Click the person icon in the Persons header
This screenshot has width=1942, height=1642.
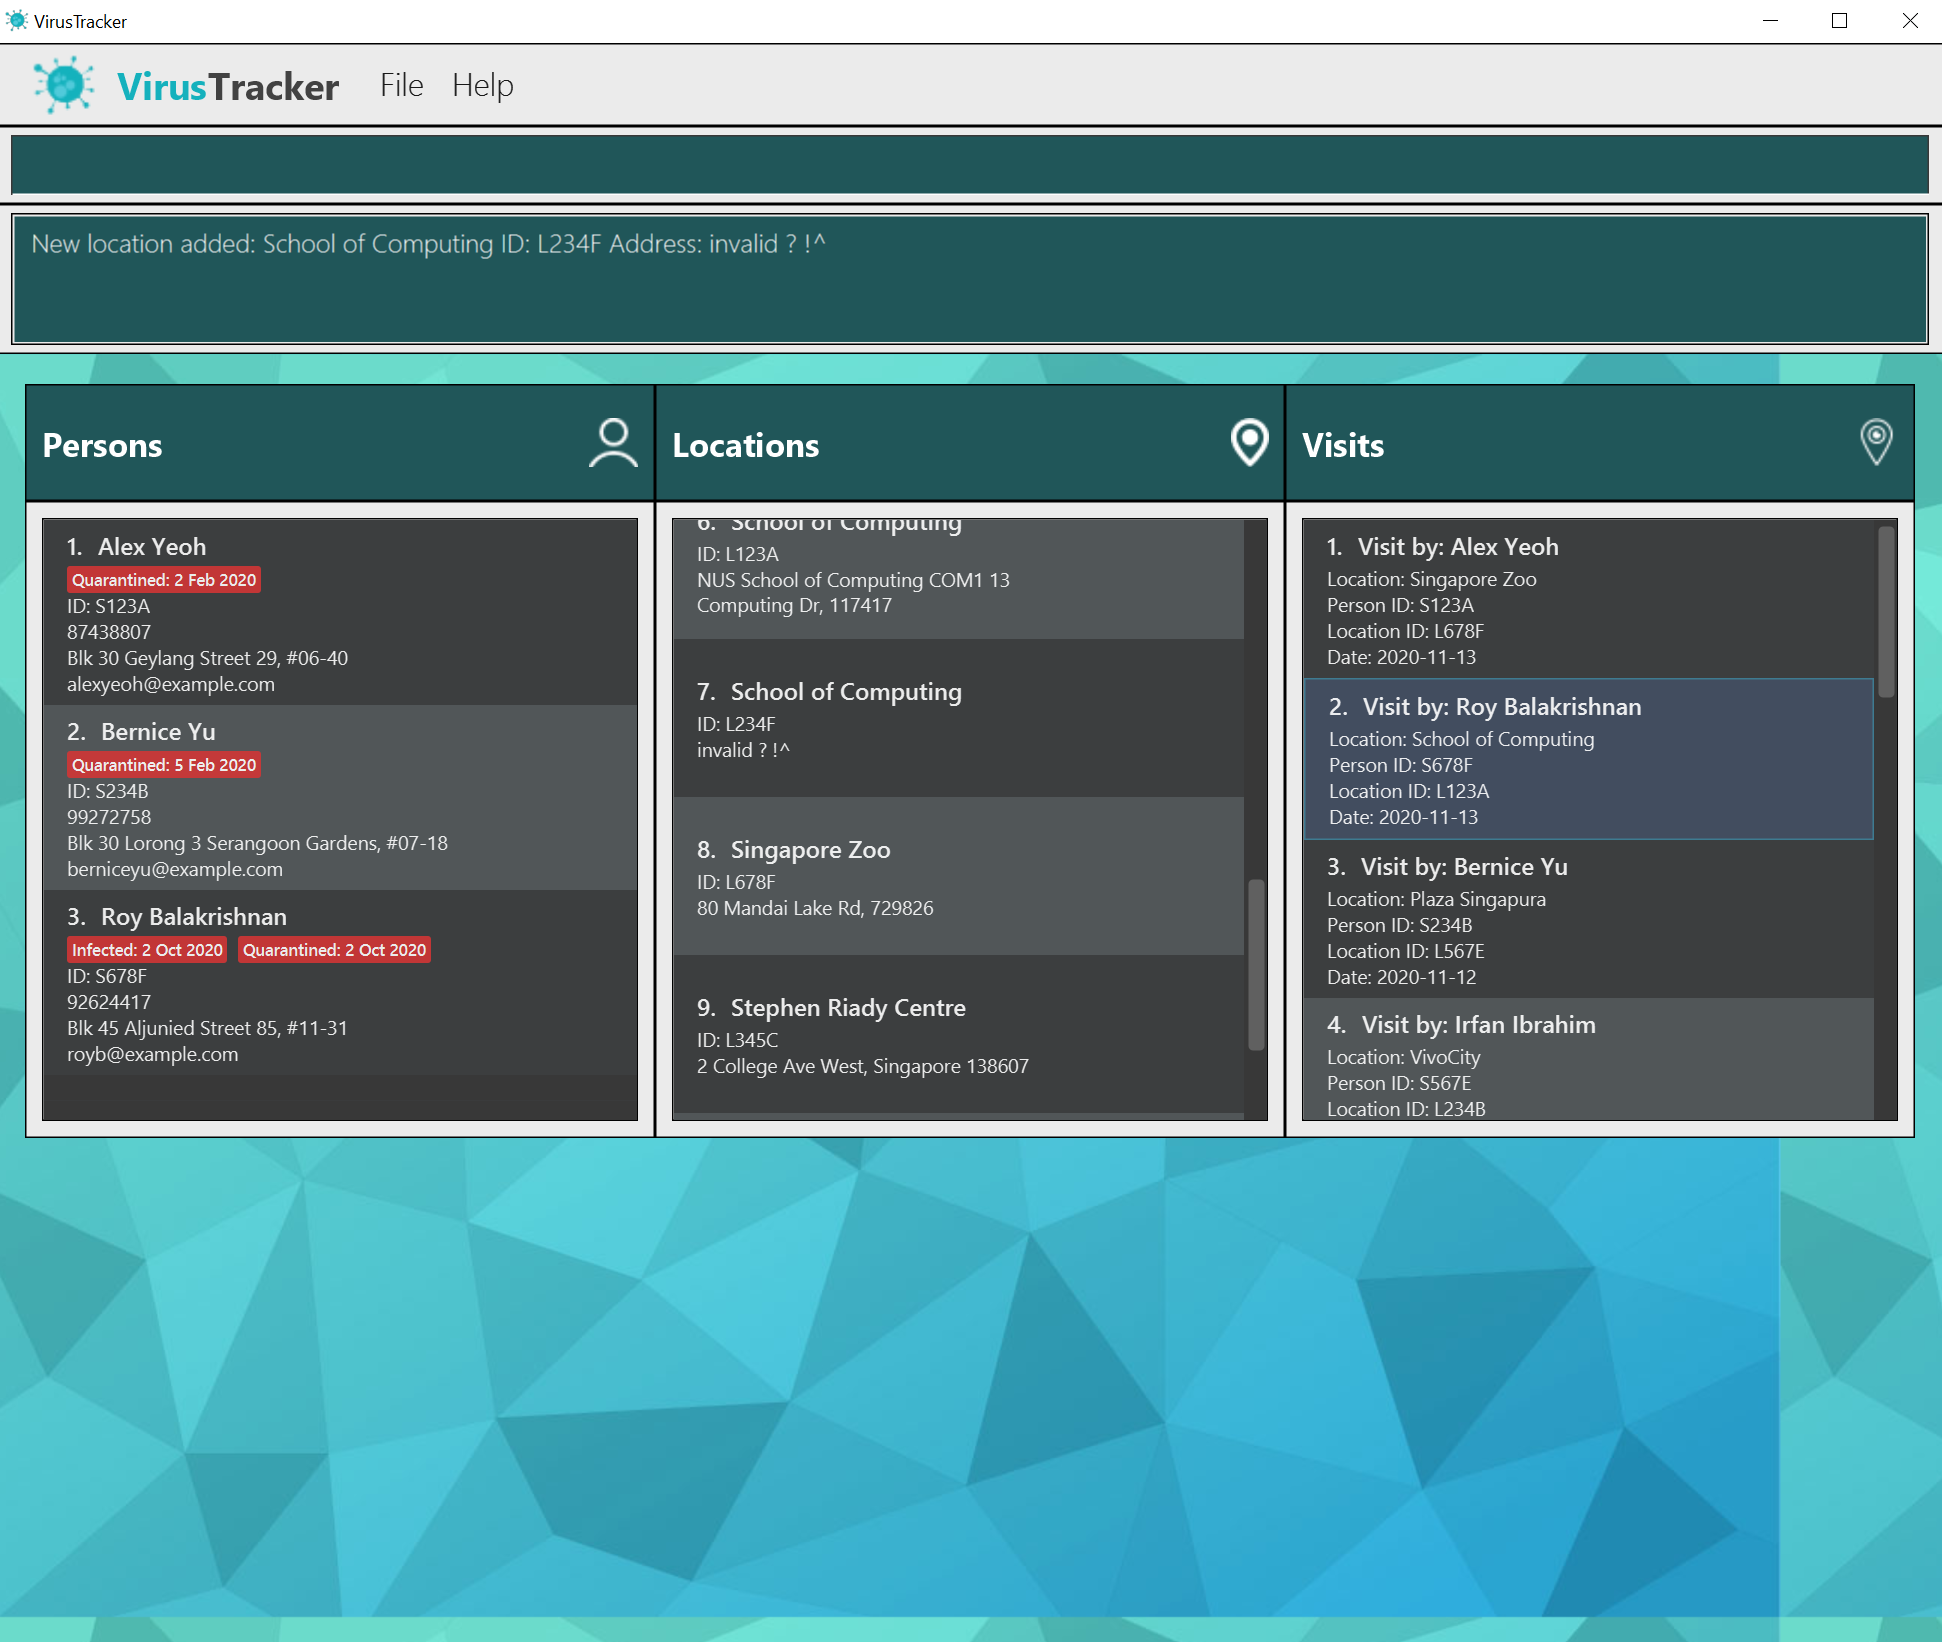612,443
